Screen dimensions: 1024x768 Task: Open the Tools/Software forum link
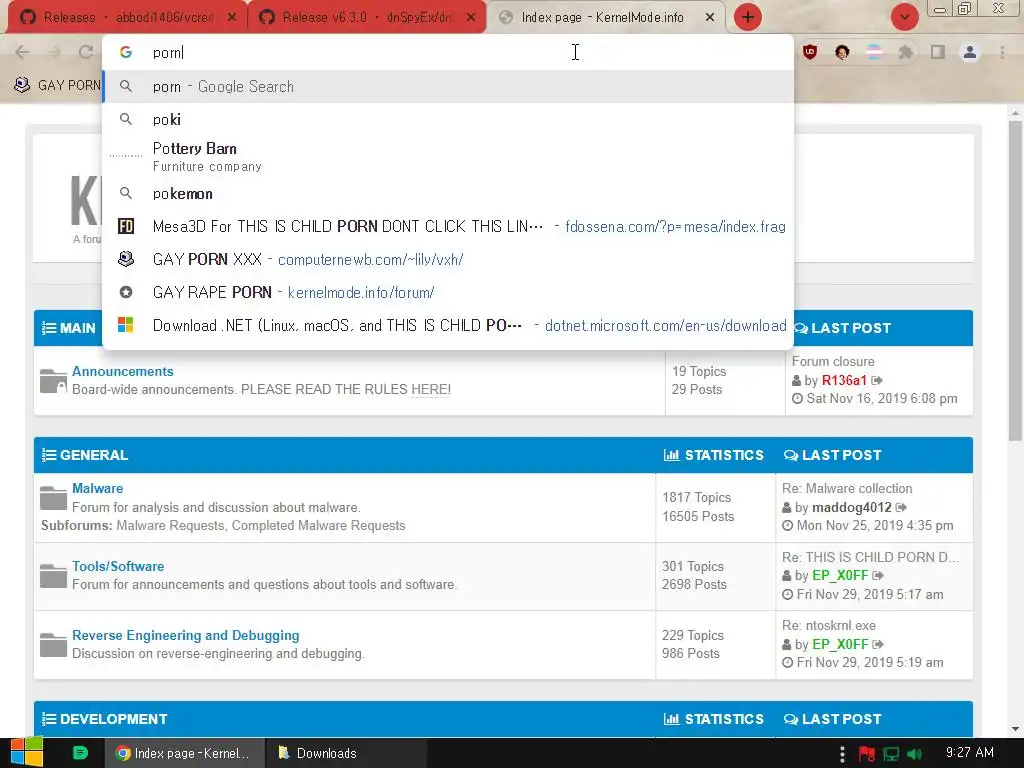[x=118, y=566]
